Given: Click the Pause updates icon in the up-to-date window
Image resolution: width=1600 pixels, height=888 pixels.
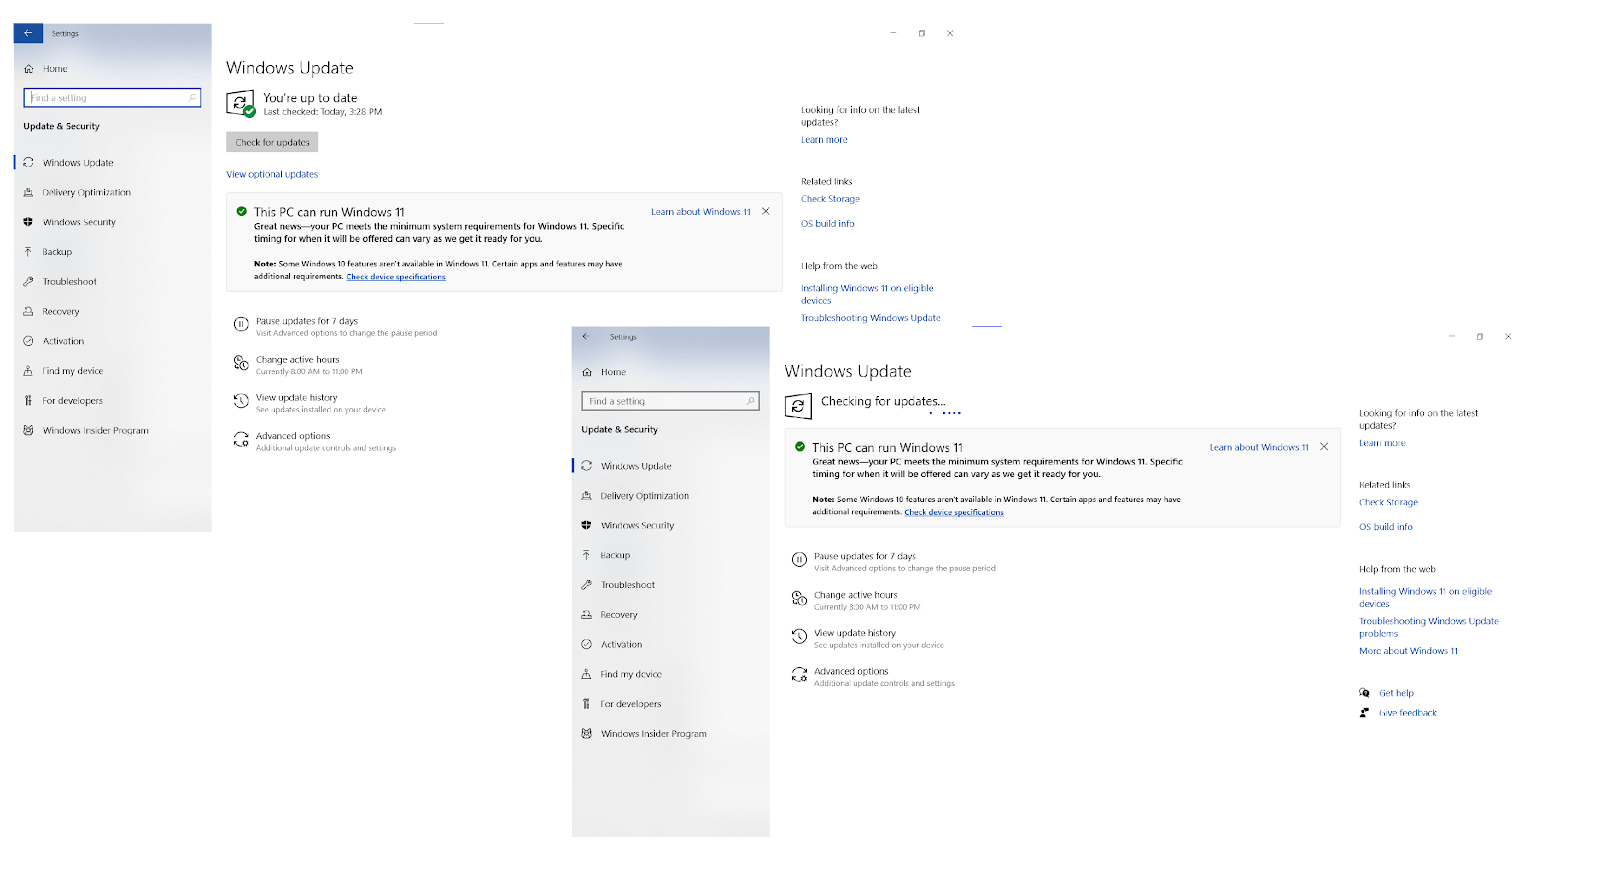Looking at the screenshot, I should click(x=241, y=324).
